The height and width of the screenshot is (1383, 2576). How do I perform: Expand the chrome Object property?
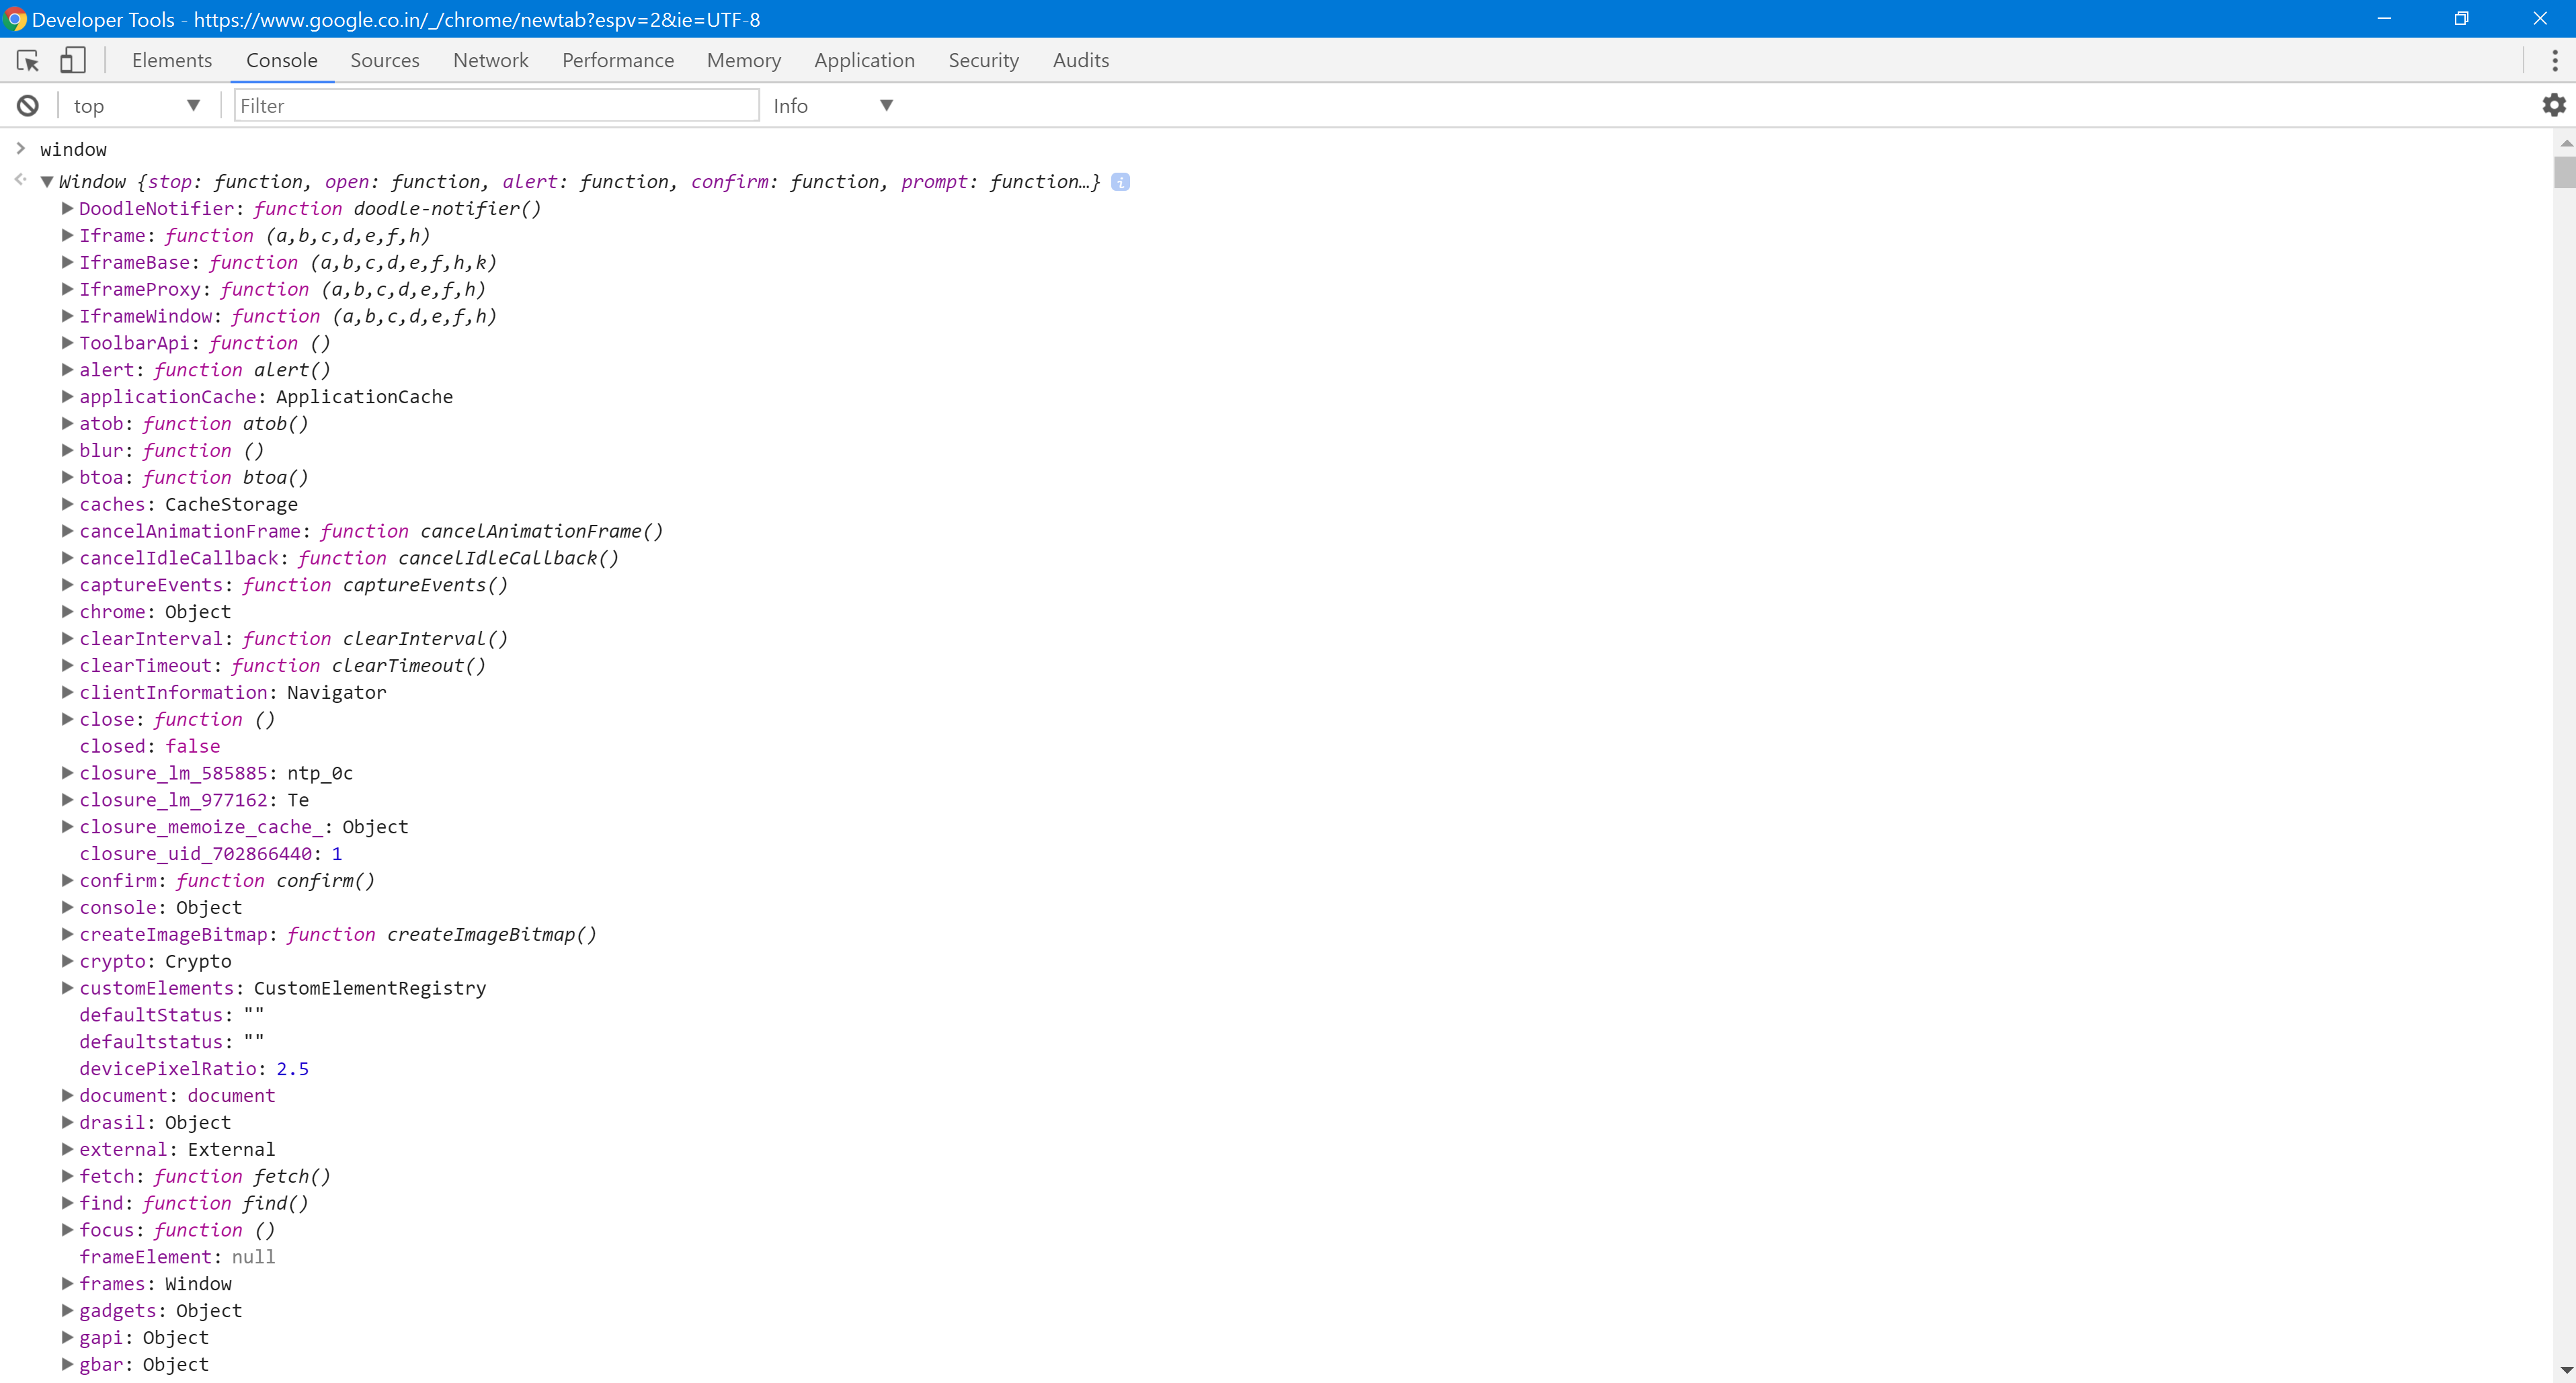(x=67, y=612)
